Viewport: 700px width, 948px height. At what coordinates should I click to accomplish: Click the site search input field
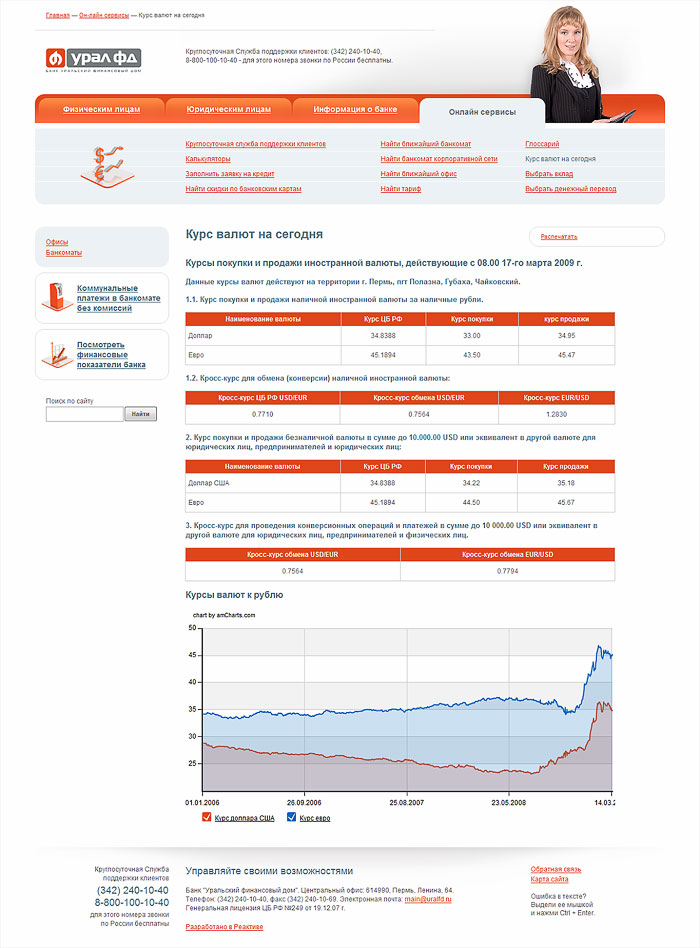[x=84, y=414]
